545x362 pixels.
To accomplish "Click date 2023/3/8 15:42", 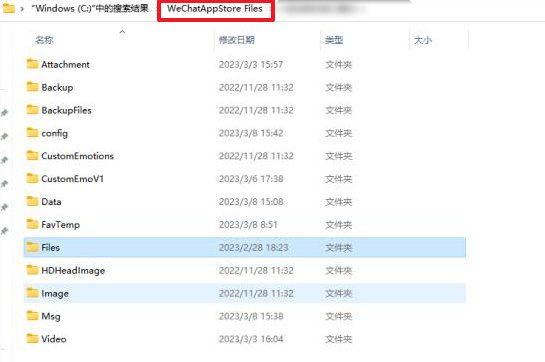I will (251, 133).
